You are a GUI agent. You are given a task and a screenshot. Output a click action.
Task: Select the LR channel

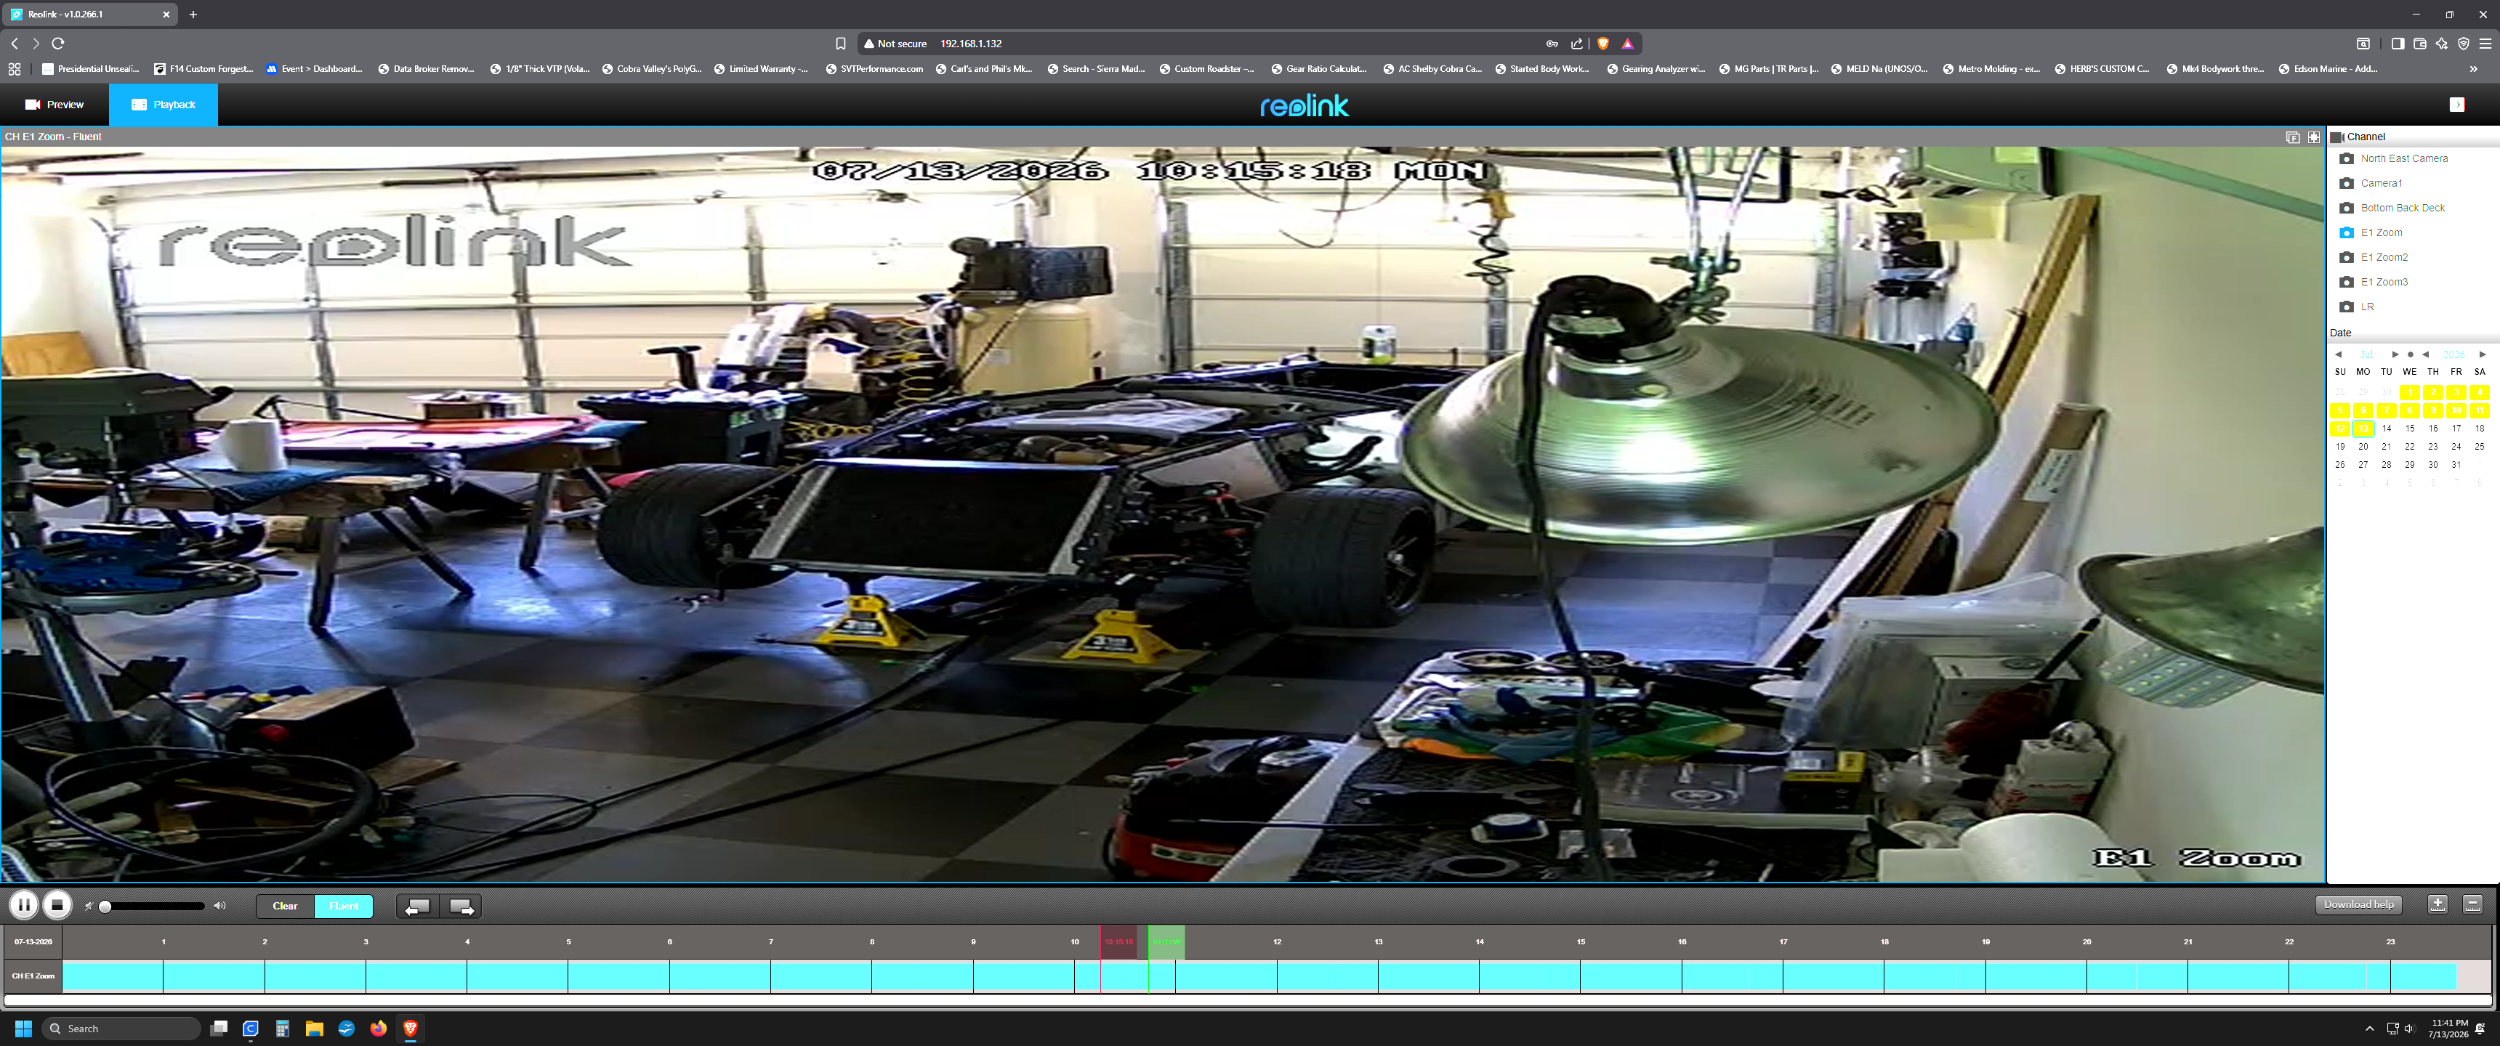pyautogui.click(x=2367, y=307)
